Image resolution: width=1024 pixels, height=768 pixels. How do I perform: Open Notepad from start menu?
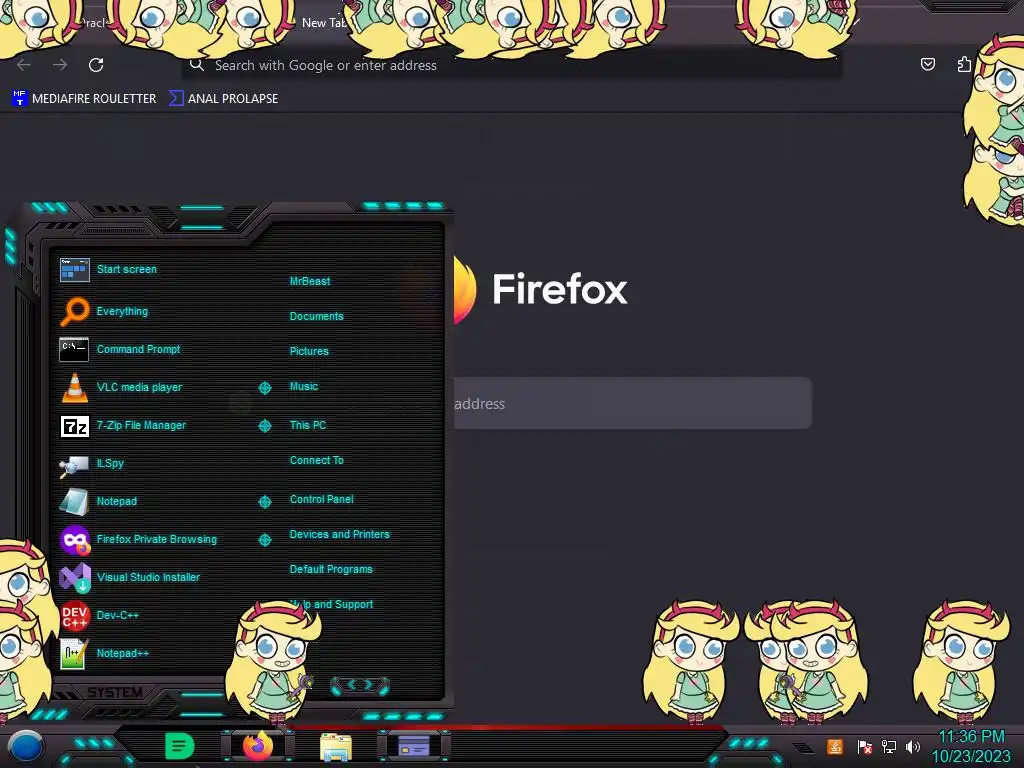click(98, 502)
